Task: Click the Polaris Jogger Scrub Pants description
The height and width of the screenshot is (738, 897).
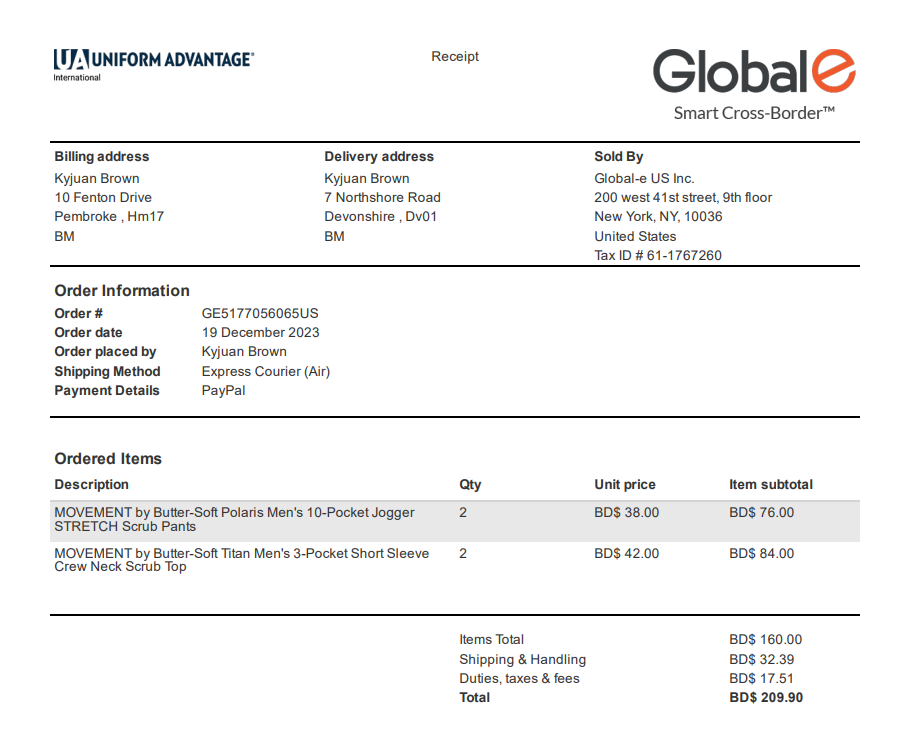Action: tap(234, 519)
